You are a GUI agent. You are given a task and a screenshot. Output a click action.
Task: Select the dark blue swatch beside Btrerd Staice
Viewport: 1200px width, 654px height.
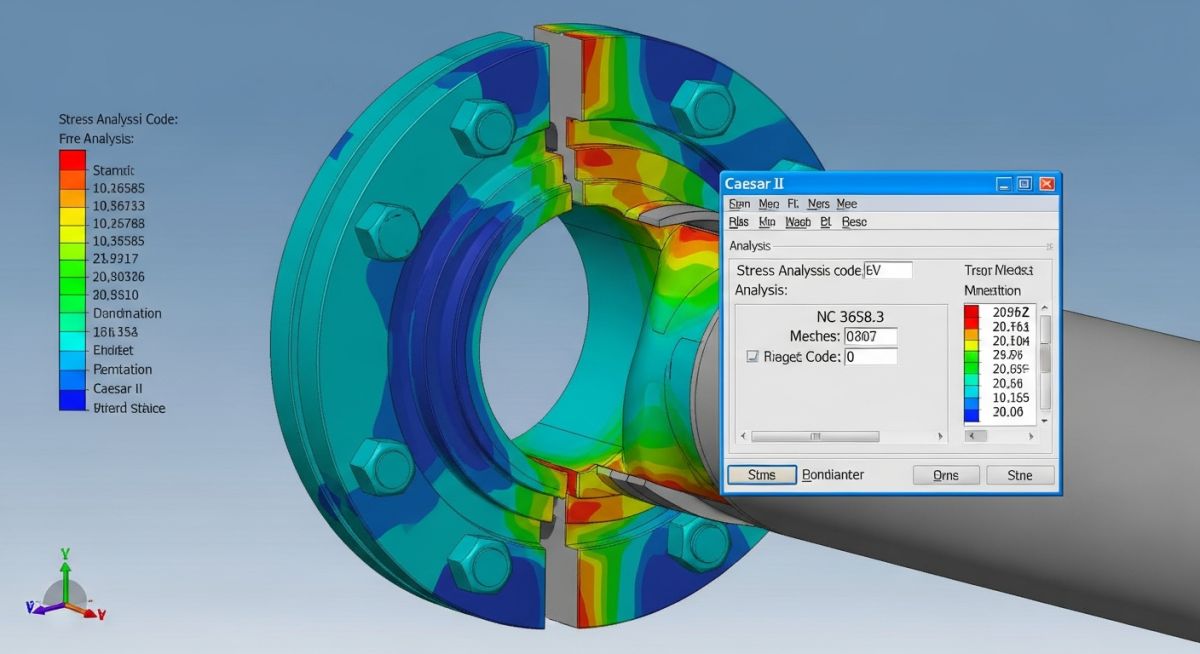click(72, 401)
